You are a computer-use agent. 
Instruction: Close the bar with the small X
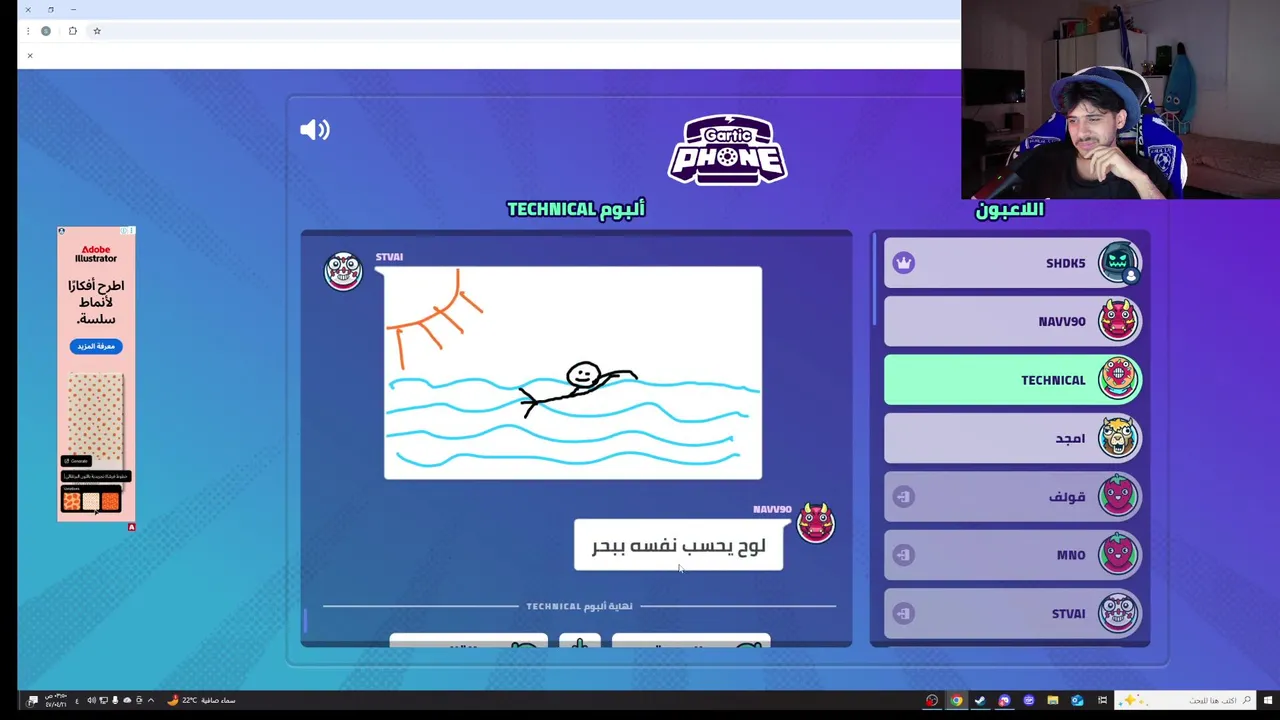[30, 55]
